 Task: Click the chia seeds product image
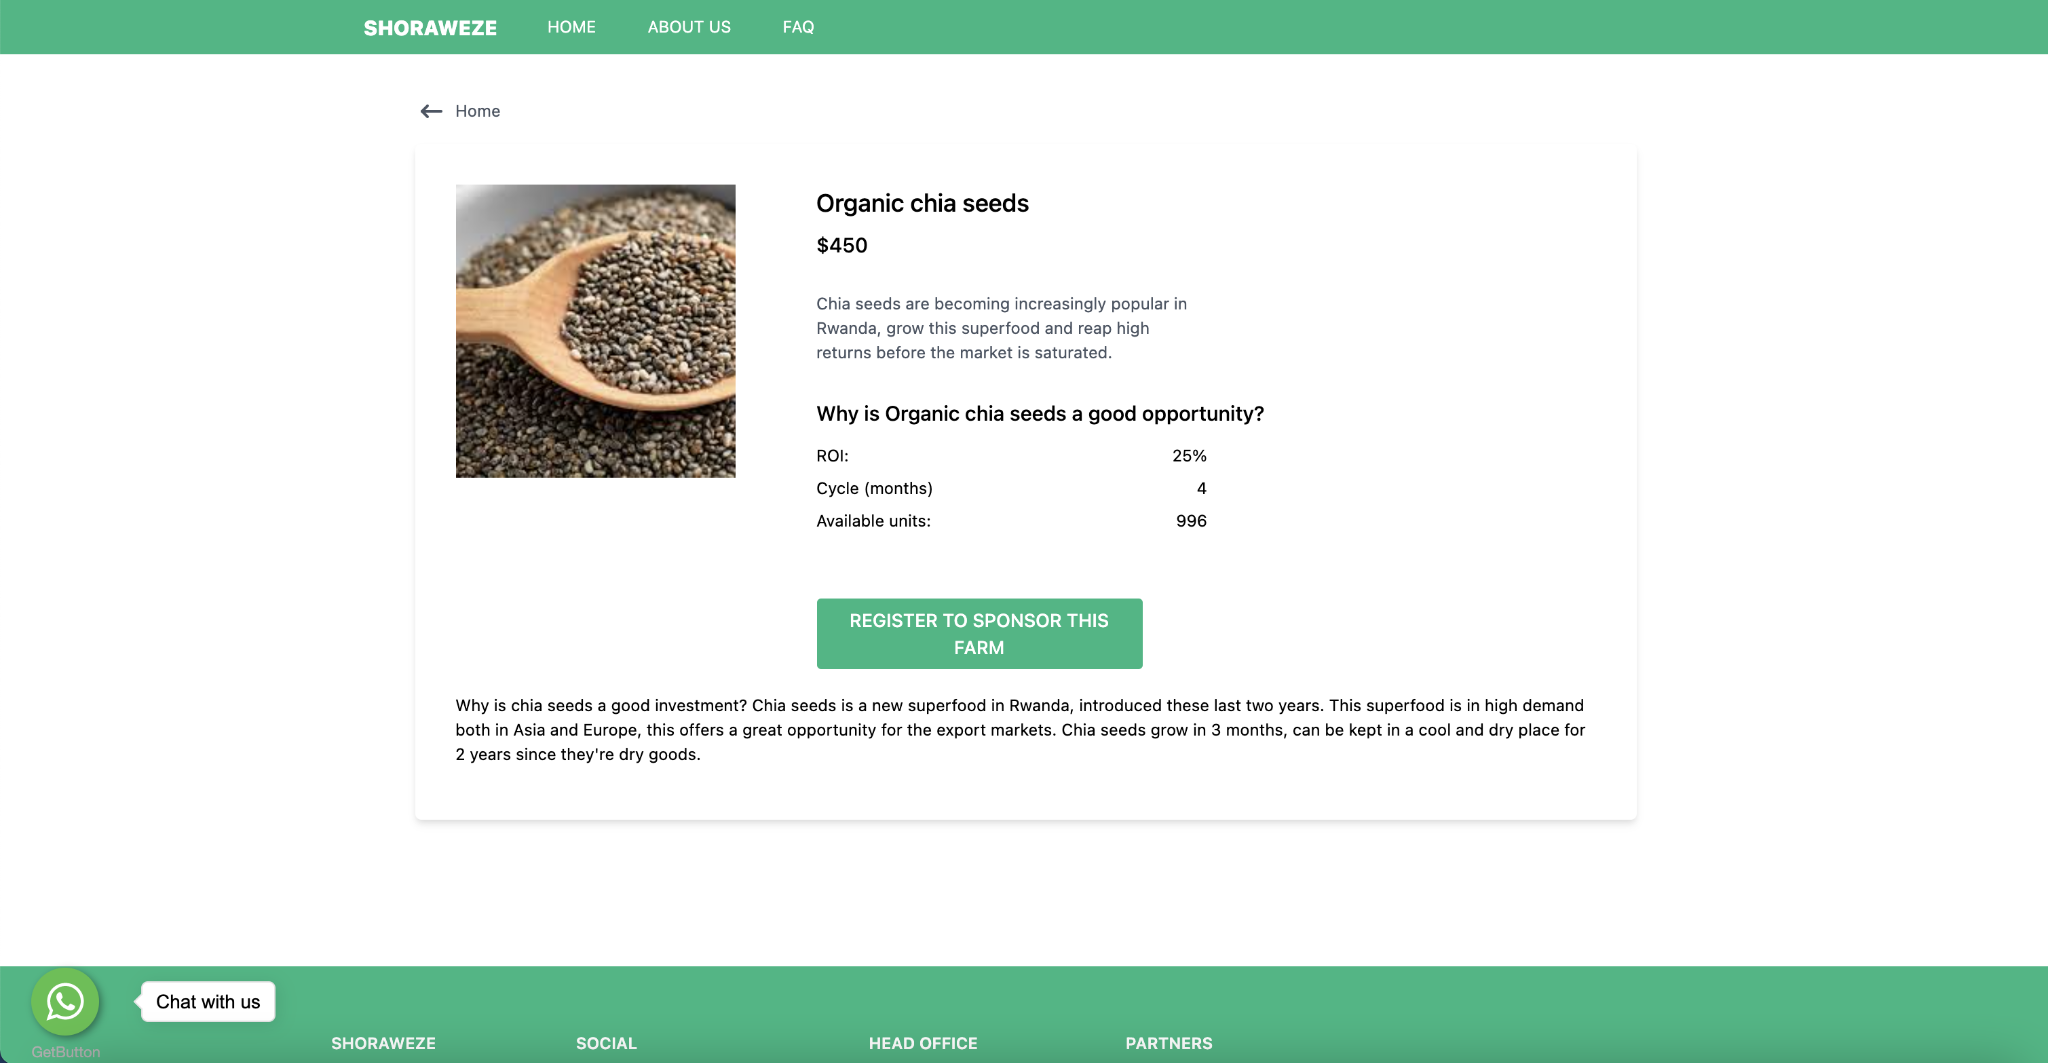point(595,331)
